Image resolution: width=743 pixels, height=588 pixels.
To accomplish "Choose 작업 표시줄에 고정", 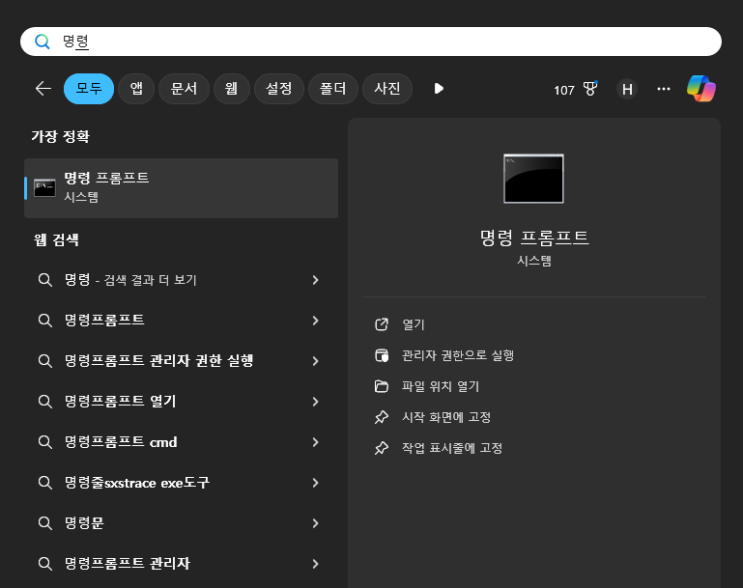I will click(452, 448).
